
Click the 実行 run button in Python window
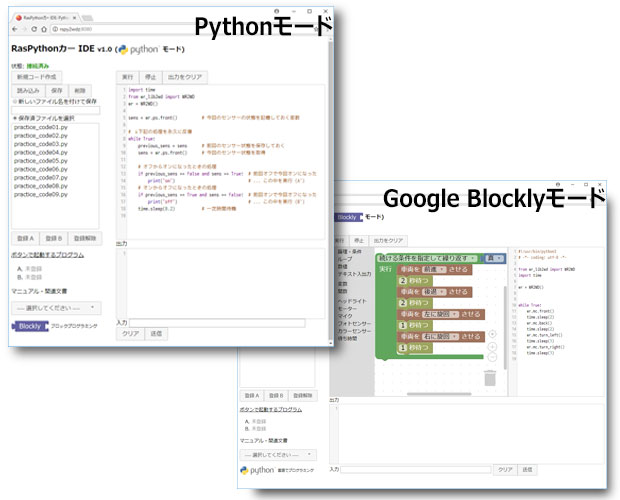127,77
